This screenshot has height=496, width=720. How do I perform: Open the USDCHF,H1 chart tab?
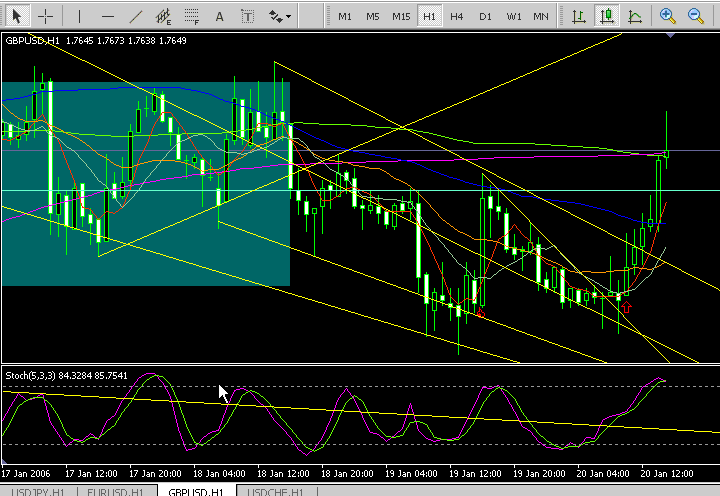click(276, 492)
